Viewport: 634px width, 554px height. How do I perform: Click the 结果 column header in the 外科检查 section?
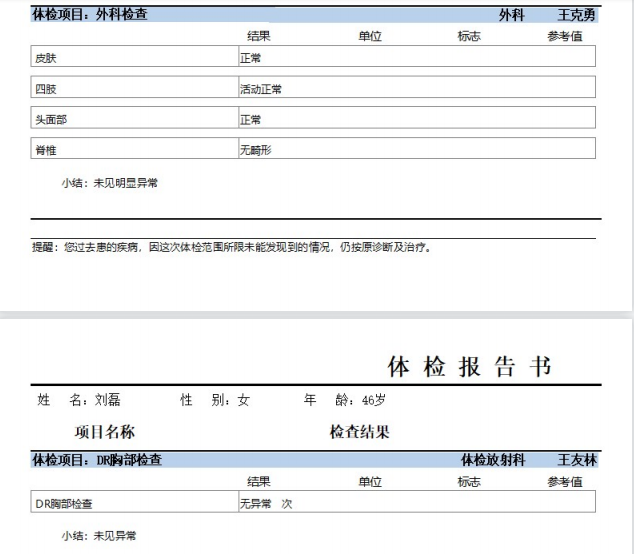(259, 36)
